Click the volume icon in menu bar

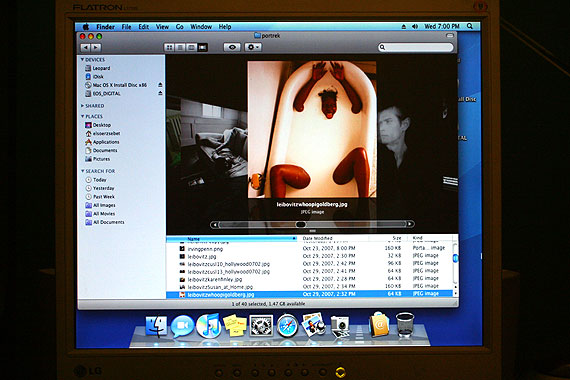click(415, 27)
